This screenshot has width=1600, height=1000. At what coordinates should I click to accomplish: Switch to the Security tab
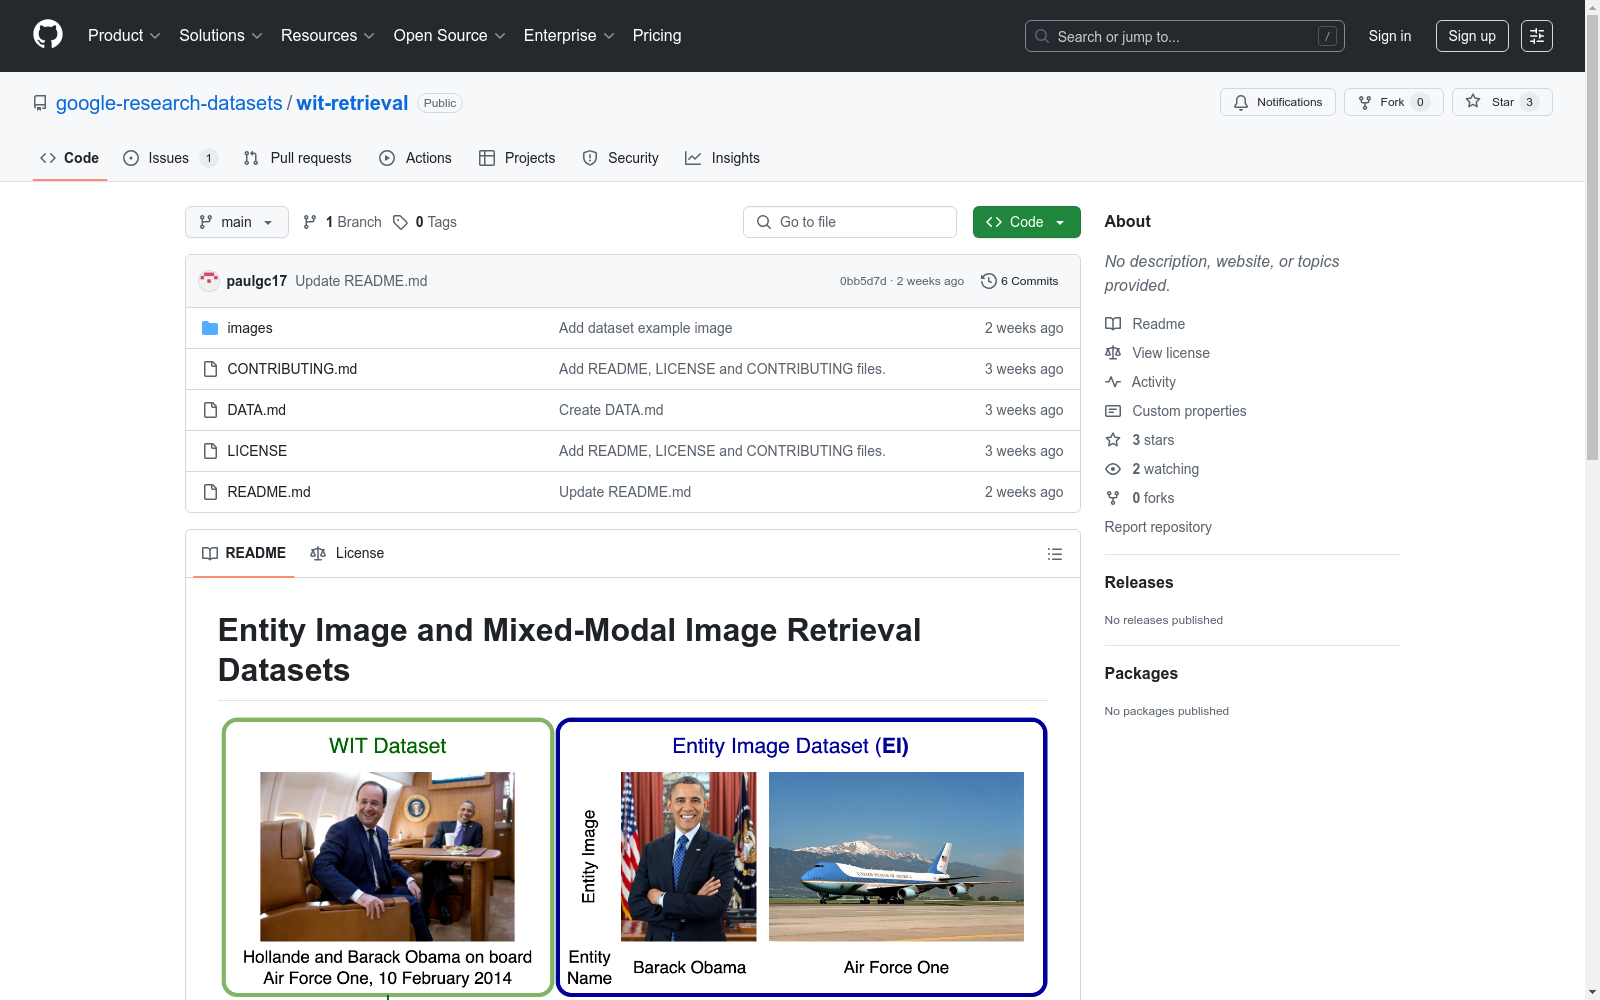(621, 158)
